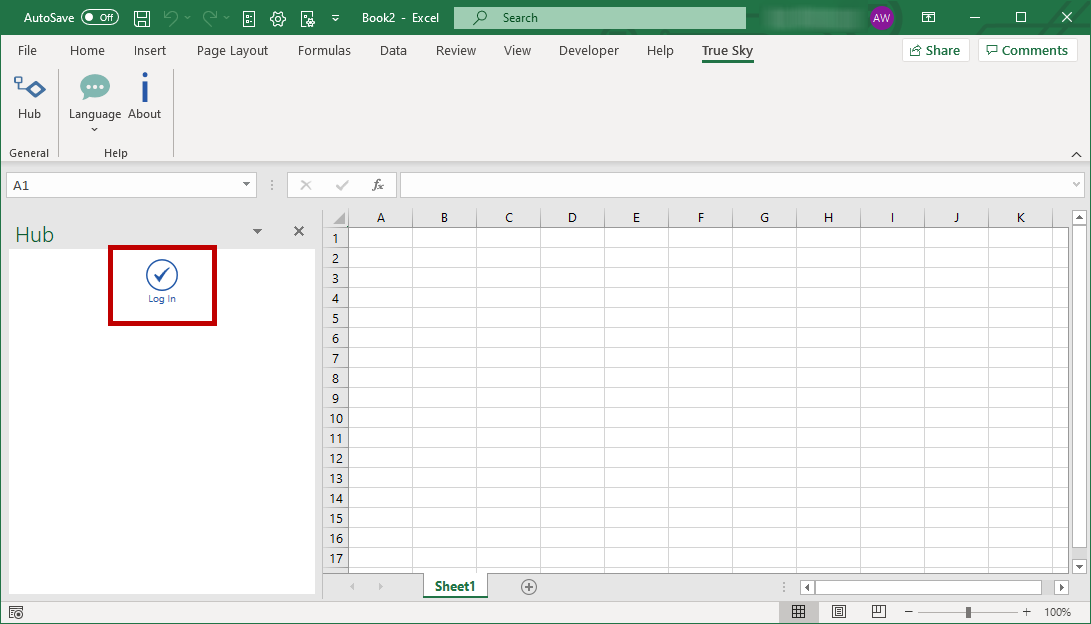Viewport: 1091px width, 624px height.
Task: Click the Insert Function fx icon
Action: click(x=377, y=185)
